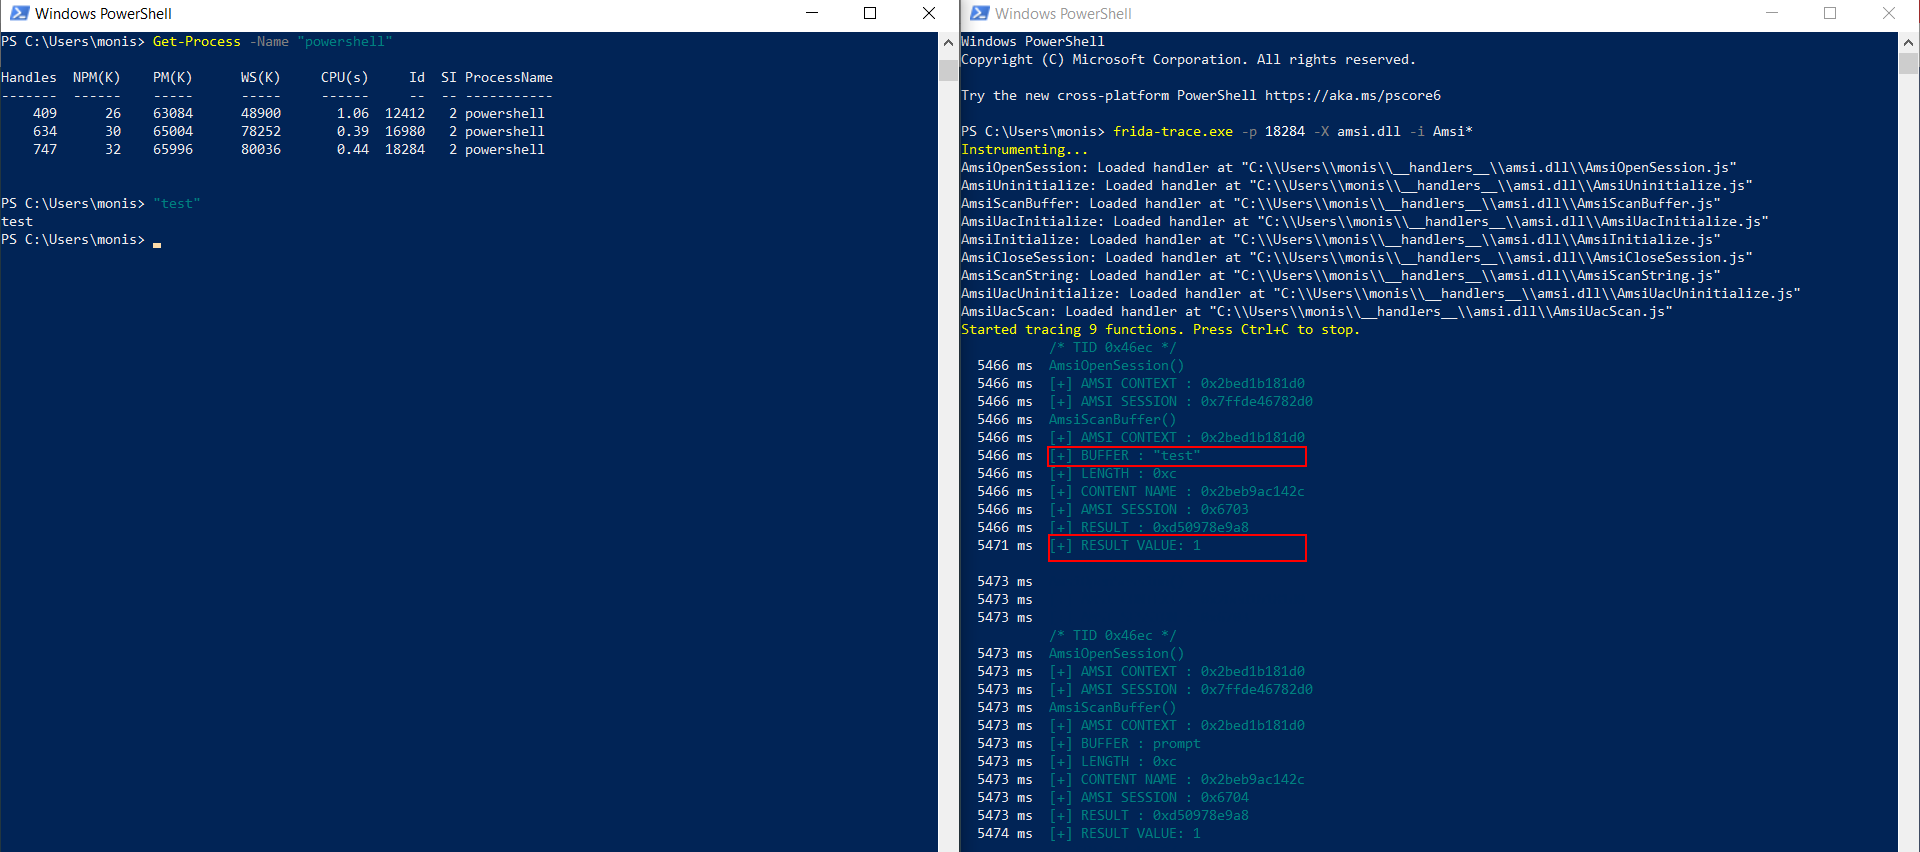Click the AmsiOpenSession loaded handler line
This screenshot has width=1920, height=852.
click(1349, 167)
